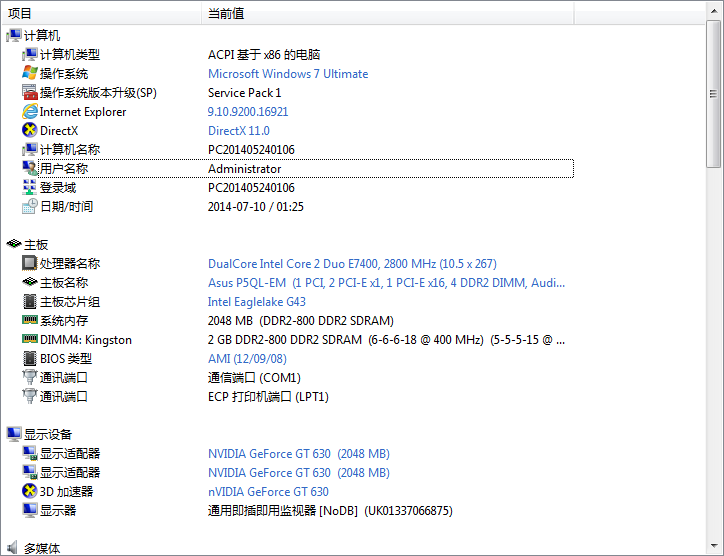Click the DirectX row icon
724x556 pixels.
click(x=30, y=130)
